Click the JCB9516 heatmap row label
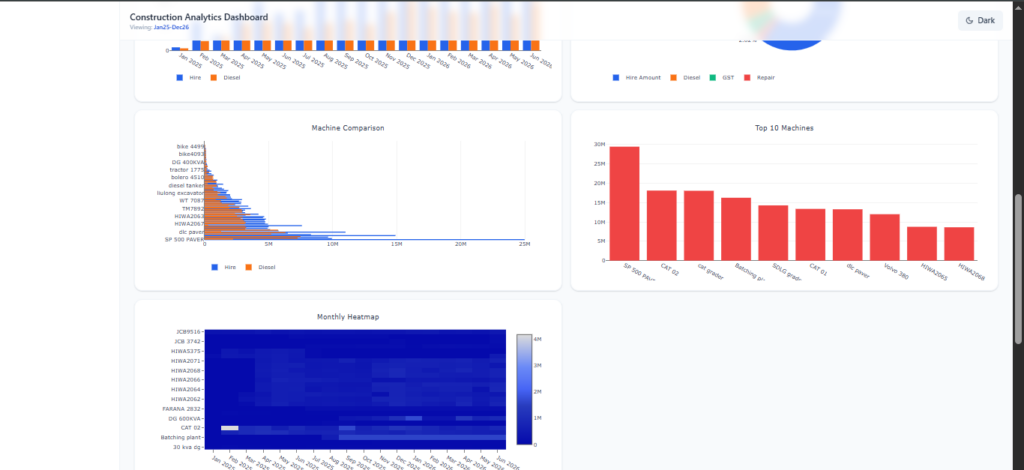 (x=188, y=332)
